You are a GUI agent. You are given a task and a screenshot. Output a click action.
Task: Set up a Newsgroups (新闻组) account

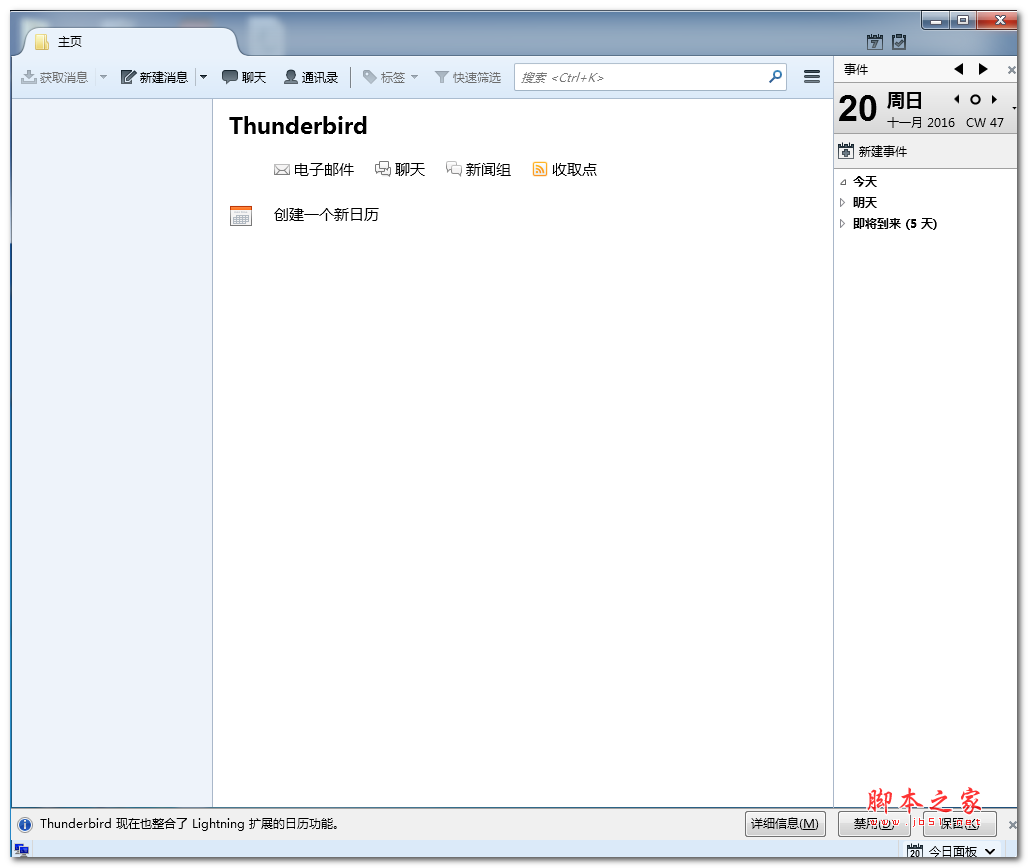coord(479,170)
